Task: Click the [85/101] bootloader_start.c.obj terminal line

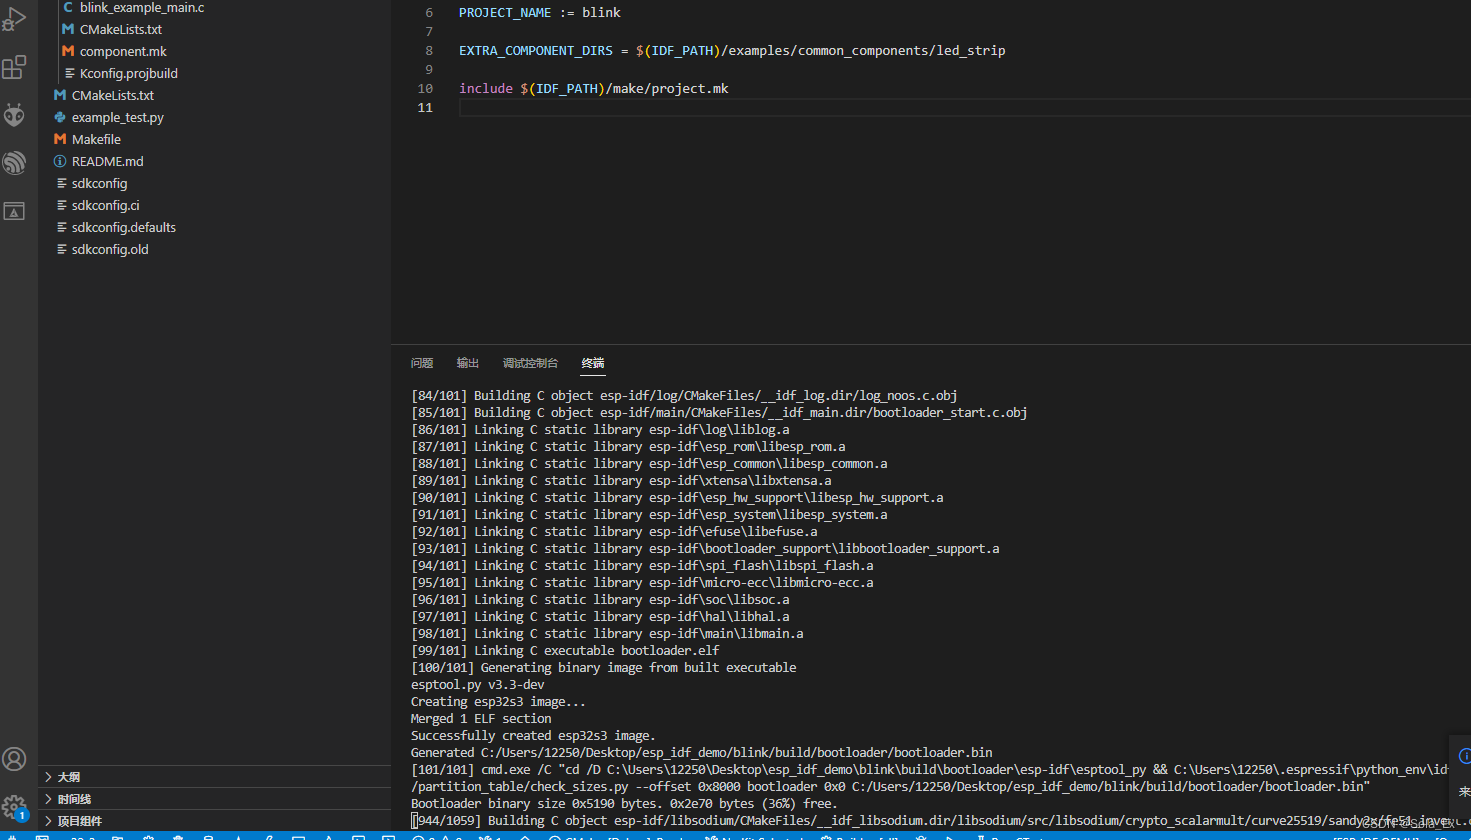Action: 719,413
